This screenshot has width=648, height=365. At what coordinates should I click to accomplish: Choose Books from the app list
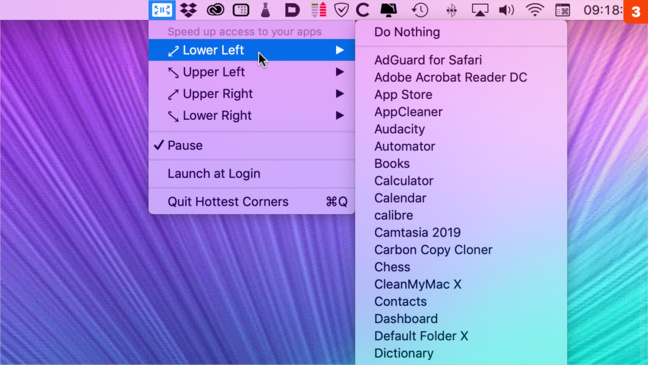click(x=461, y=164)
